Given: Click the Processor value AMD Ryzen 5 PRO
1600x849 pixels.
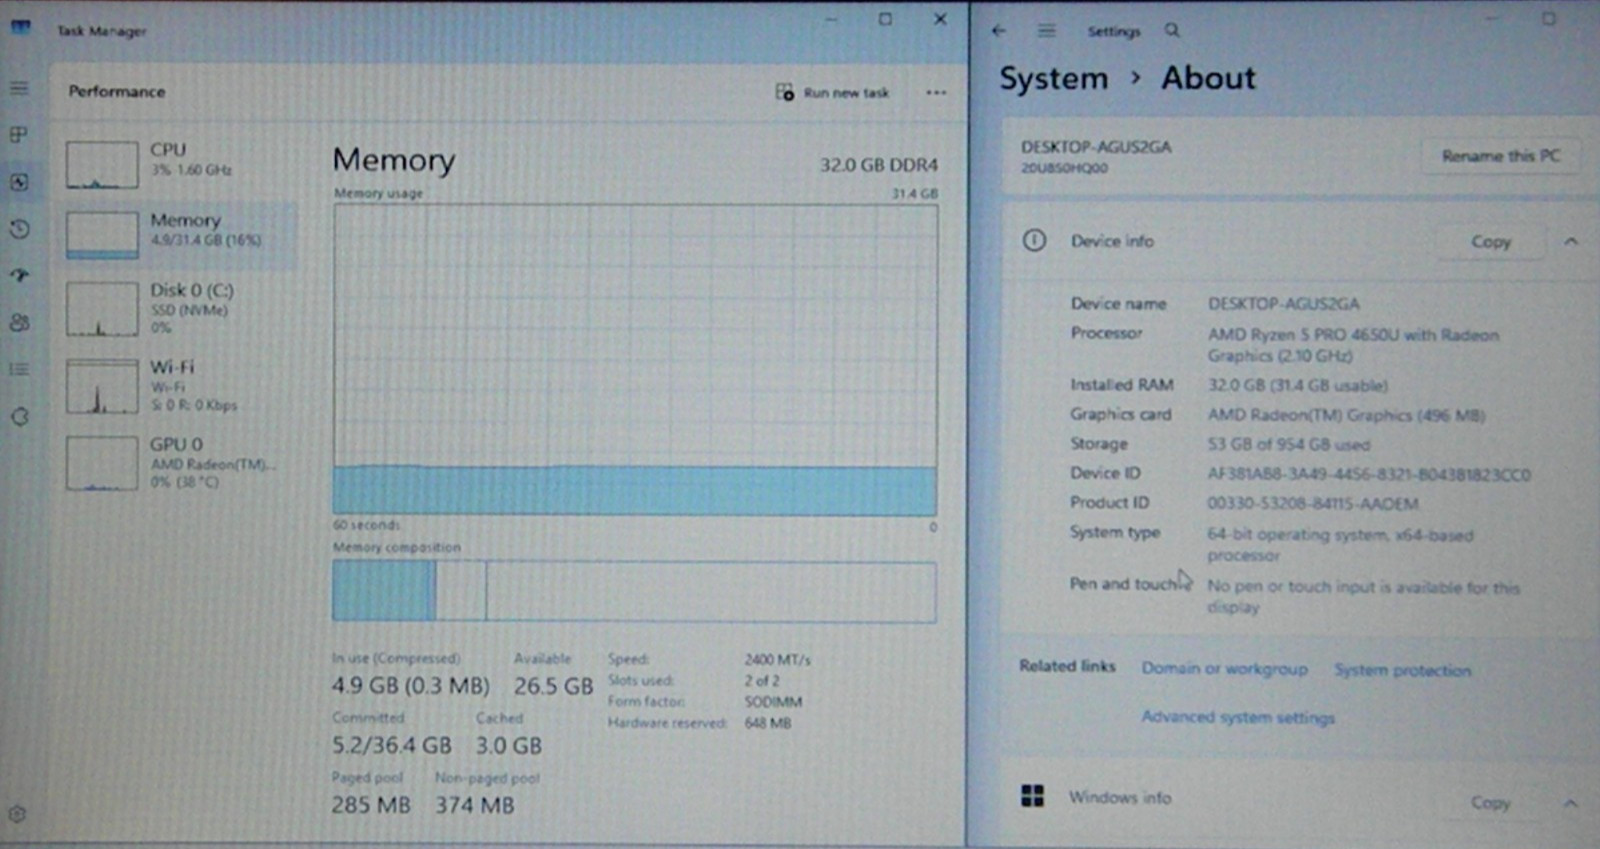Looking at the screenshot, I should (1353, 345).
